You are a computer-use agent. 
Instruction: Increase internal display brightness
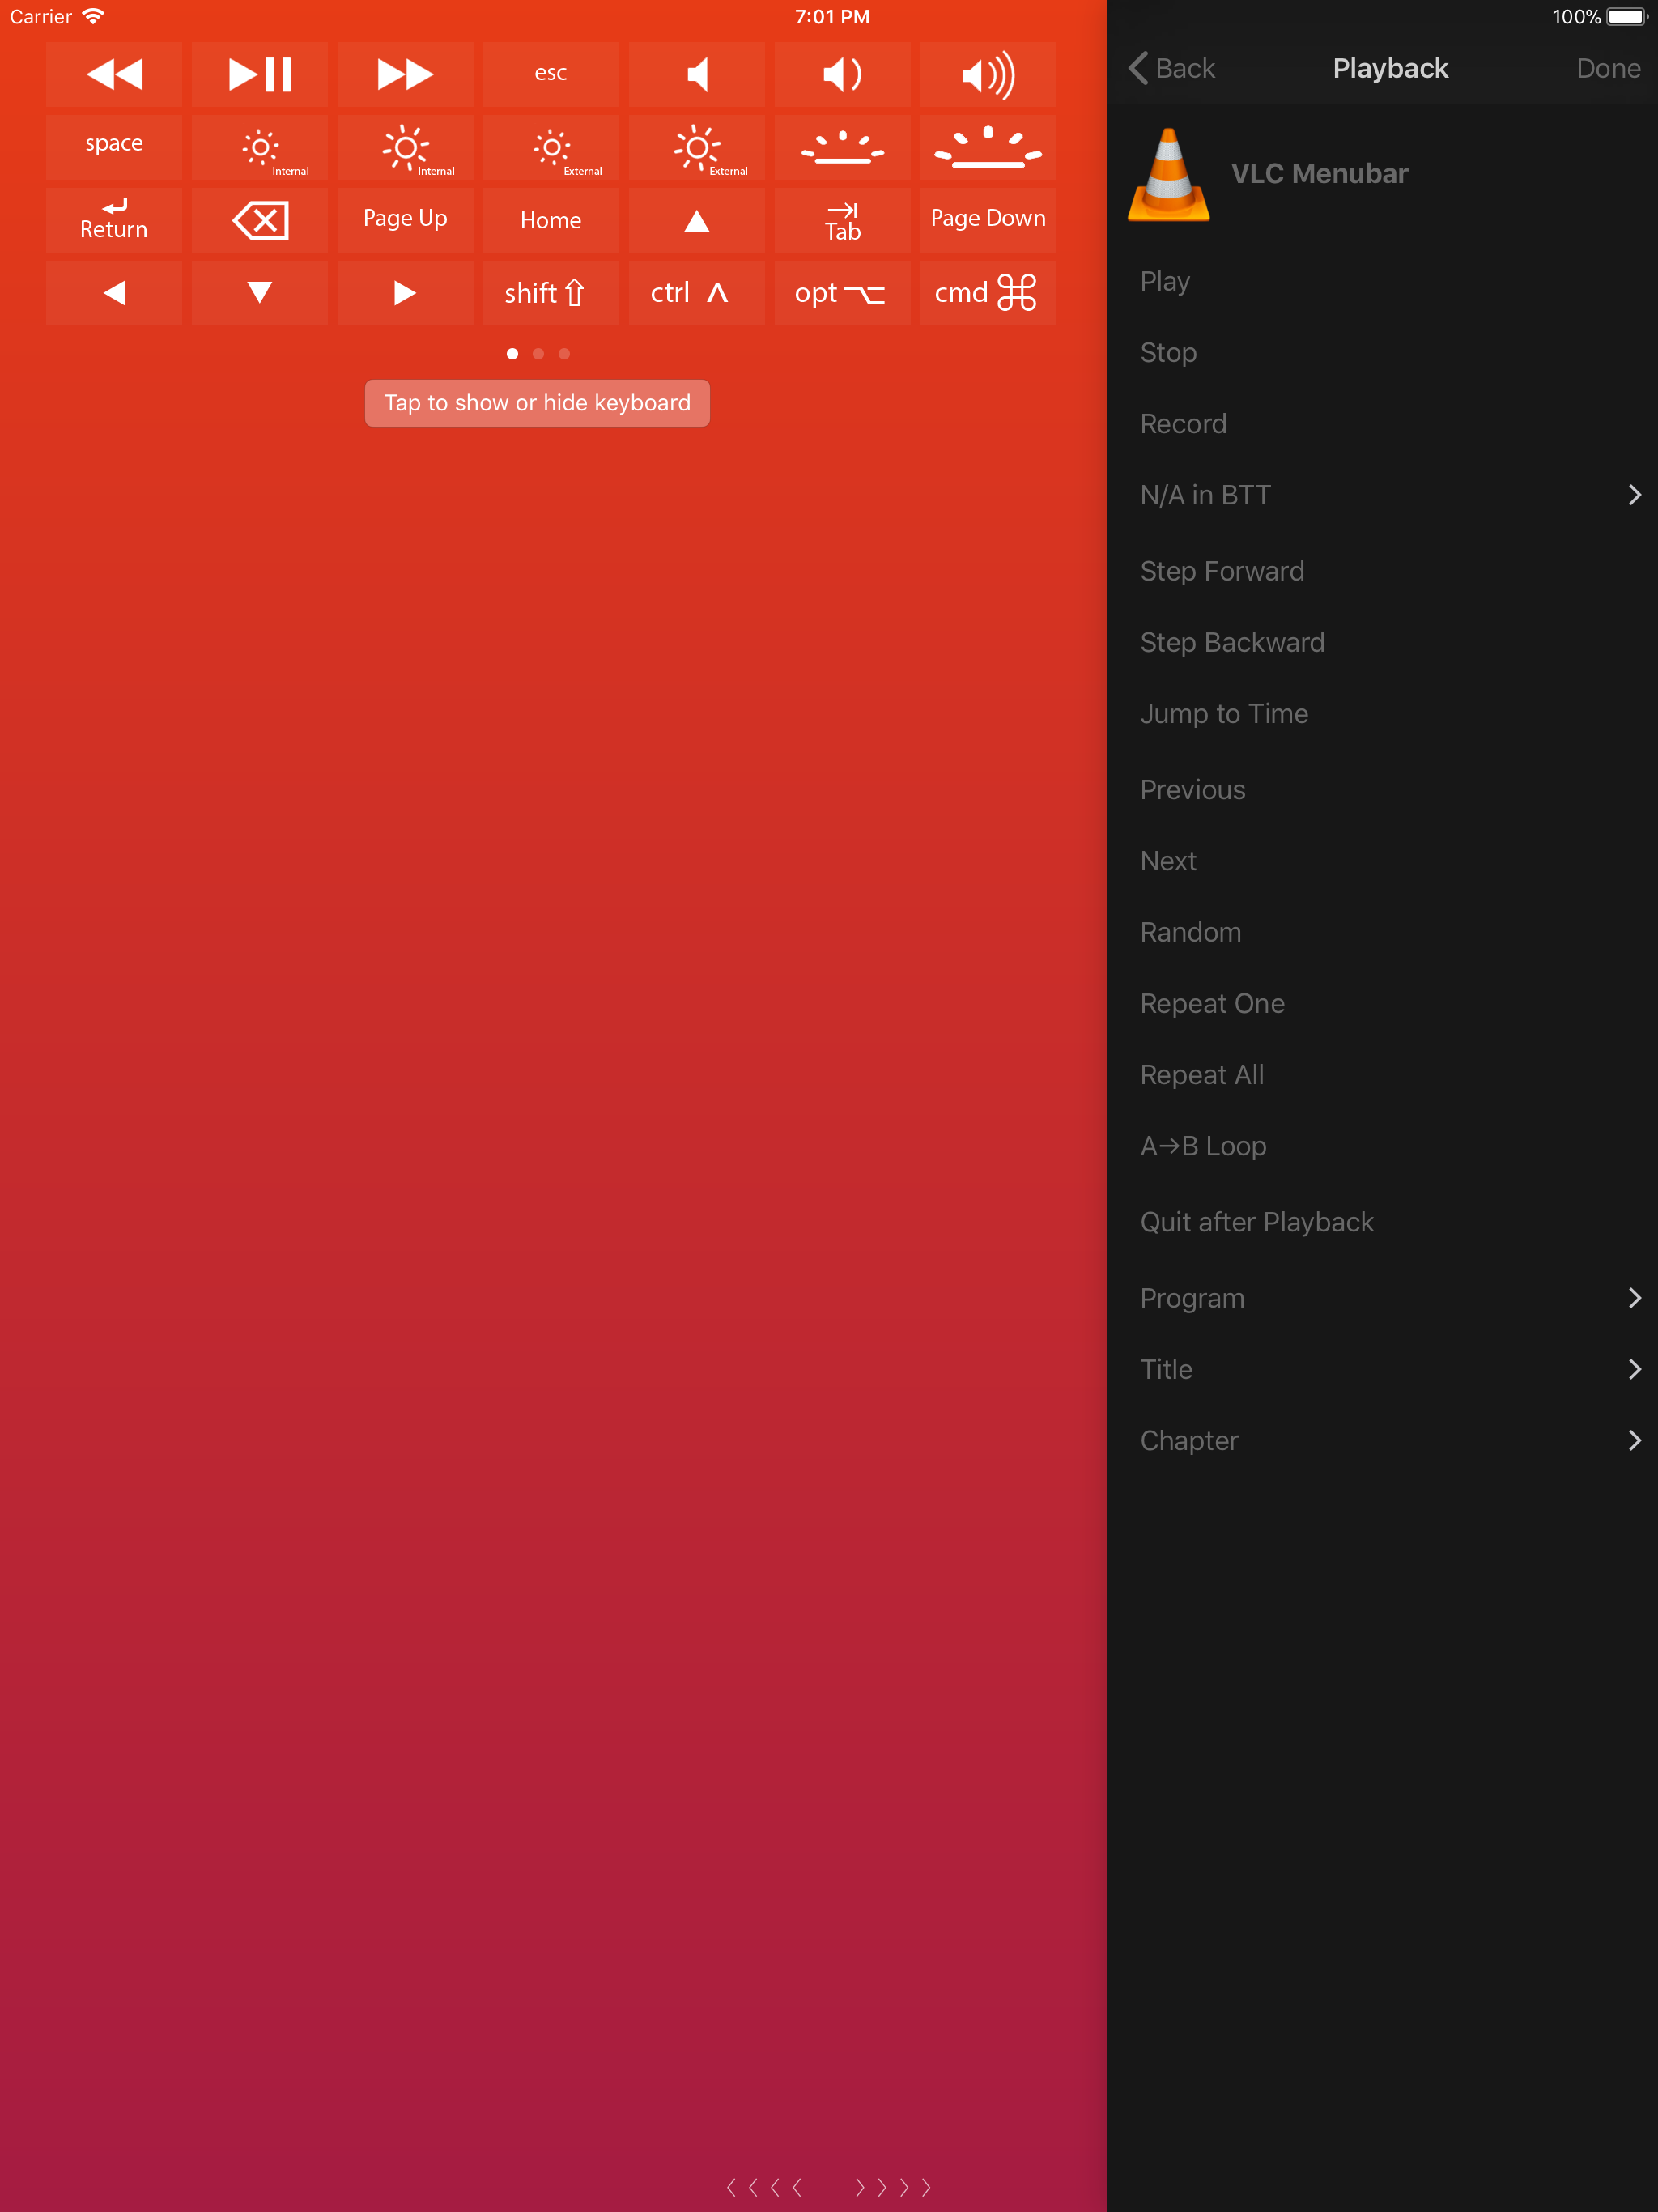click(x=405, y=148)
